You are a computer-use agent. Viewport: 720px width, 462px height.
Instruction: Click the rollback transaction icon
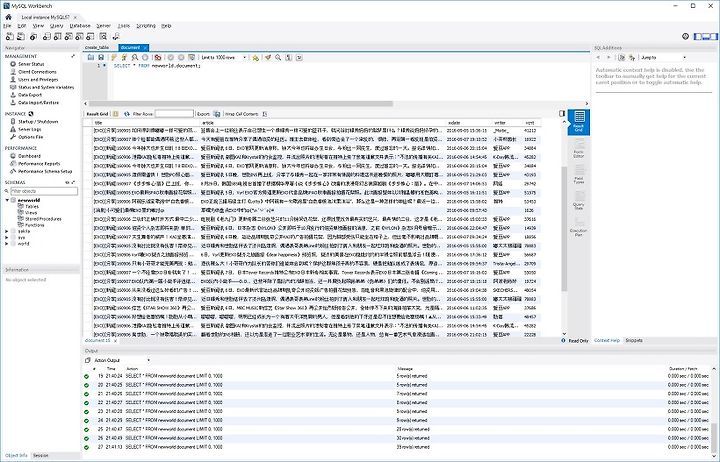coord(181,57)
